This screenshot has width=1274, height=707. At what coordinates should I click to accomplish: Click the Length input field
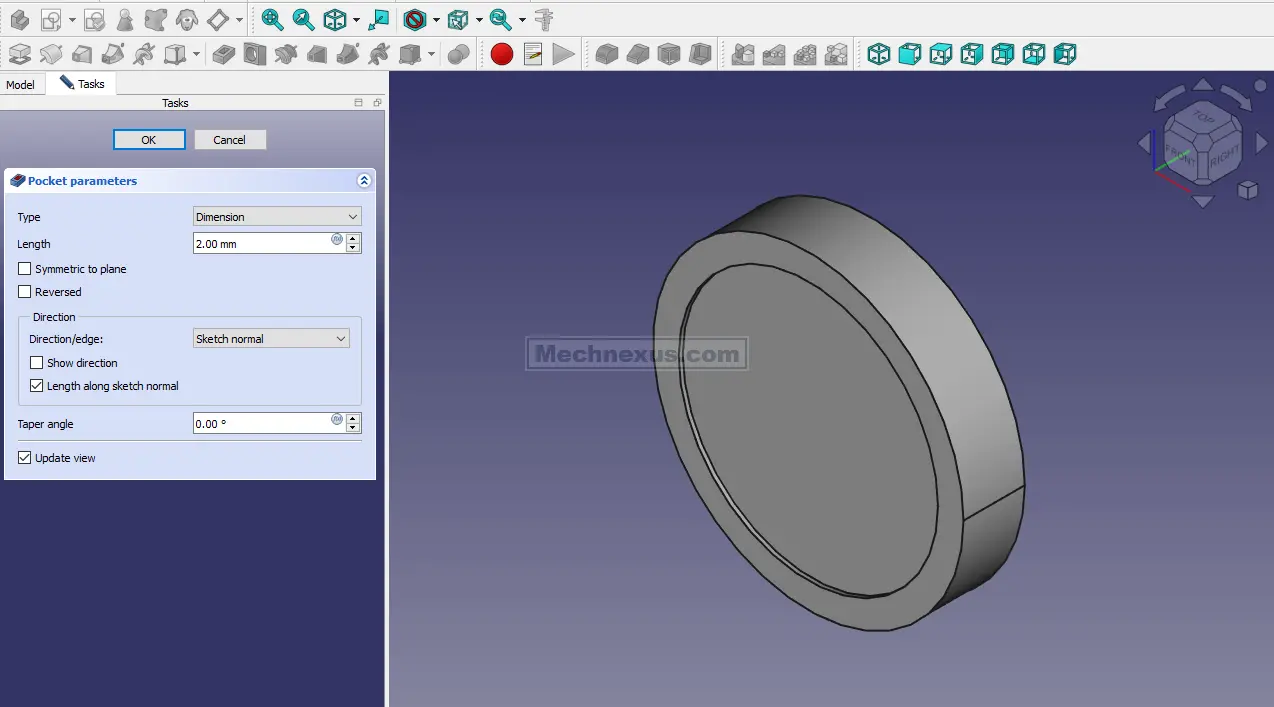[x=261, y=244]
